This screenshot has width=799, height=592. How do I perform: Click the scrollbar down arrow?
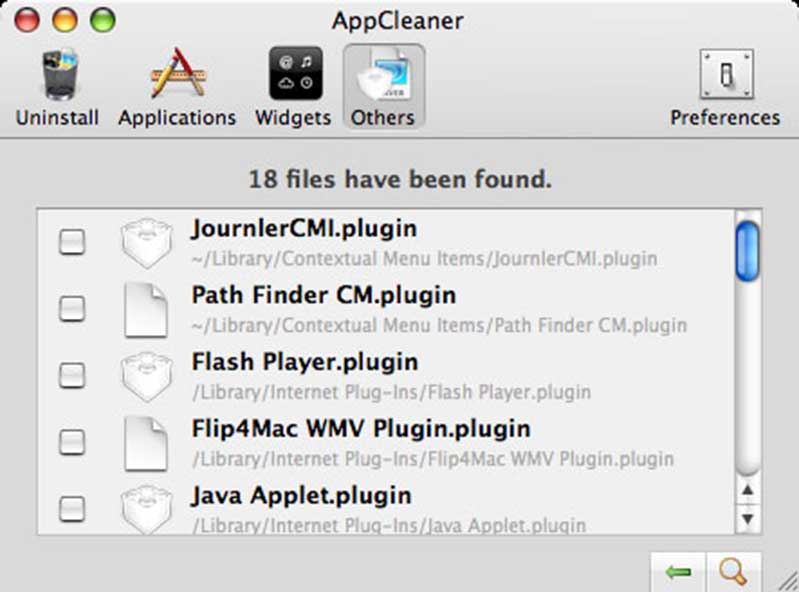(x=746, y=519)
